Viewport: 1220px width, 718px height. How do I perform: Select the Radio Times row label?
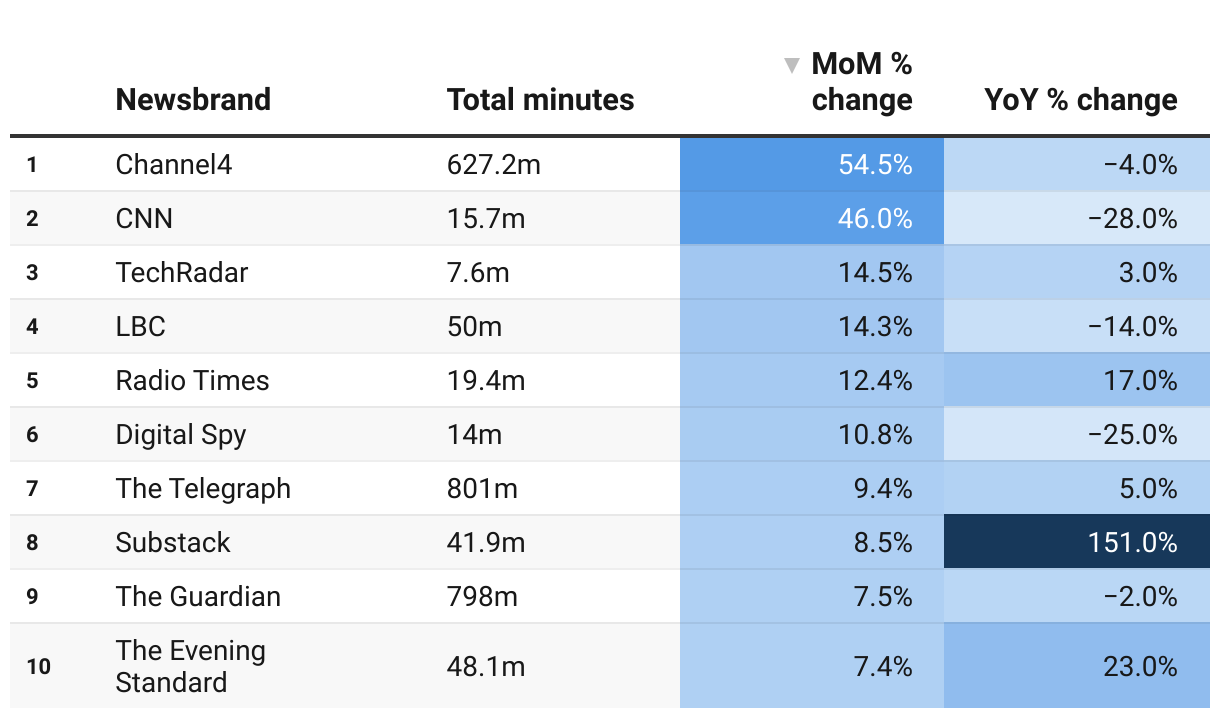click(x=192, y=381)
